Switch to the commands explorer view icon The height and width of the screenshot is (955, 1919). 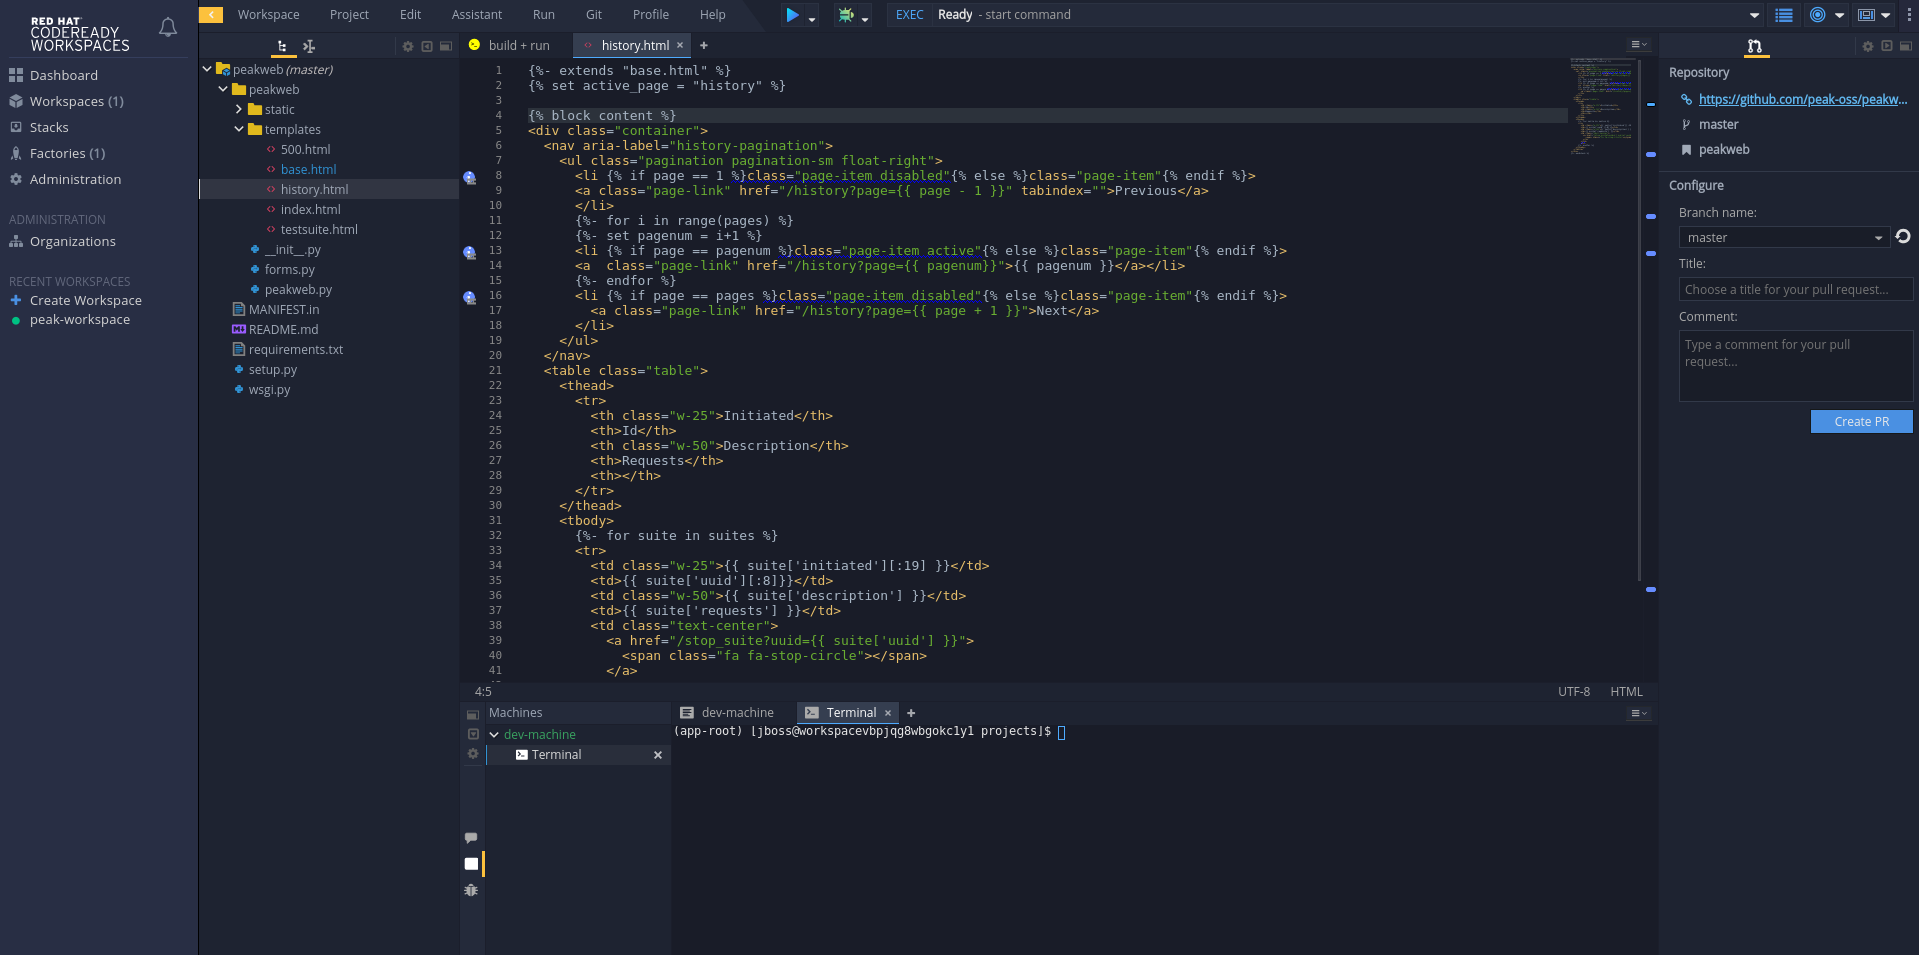(x=309, y=46)
